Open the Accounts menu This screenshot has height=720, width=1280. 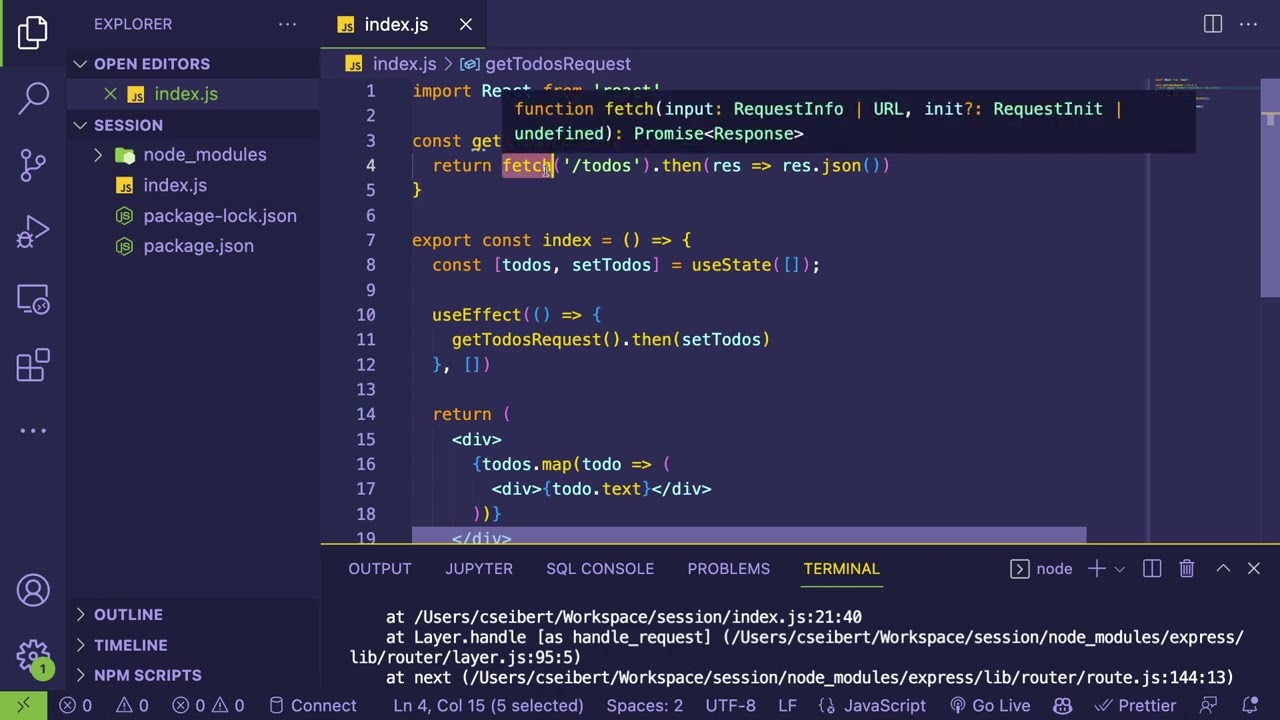point(32,590)
